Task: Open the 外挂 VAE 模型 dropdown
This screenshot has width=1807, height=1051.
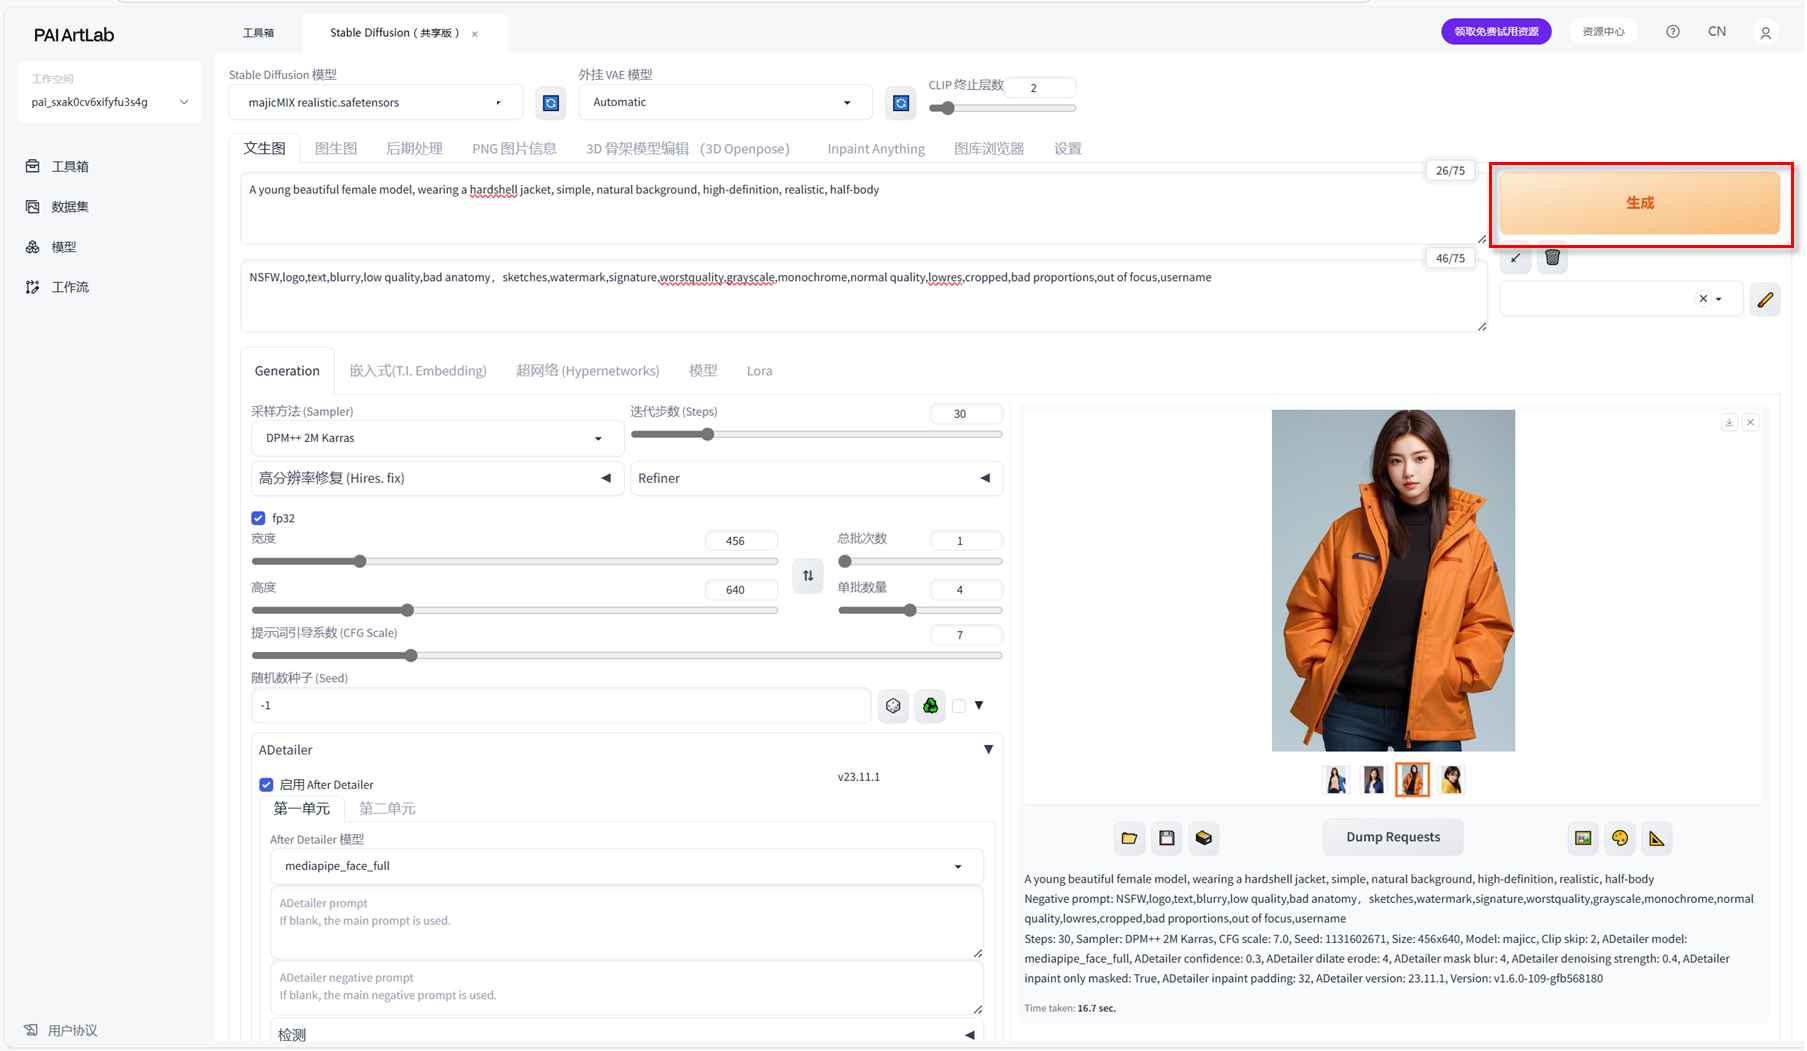Action: point(725,102)
